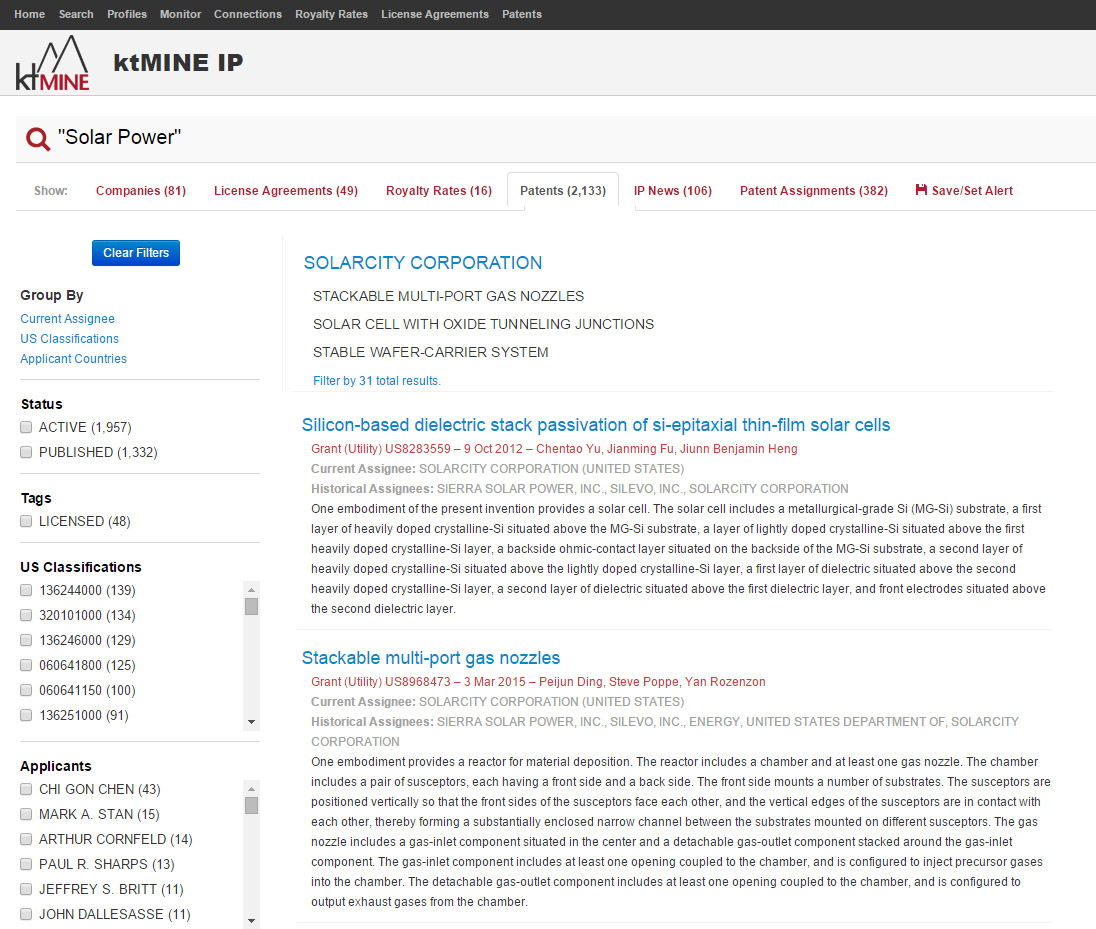Click the Save/Set Alert floppy disk icon
Viewport: 1096px width, 929px height.
(x=921, y=189)
